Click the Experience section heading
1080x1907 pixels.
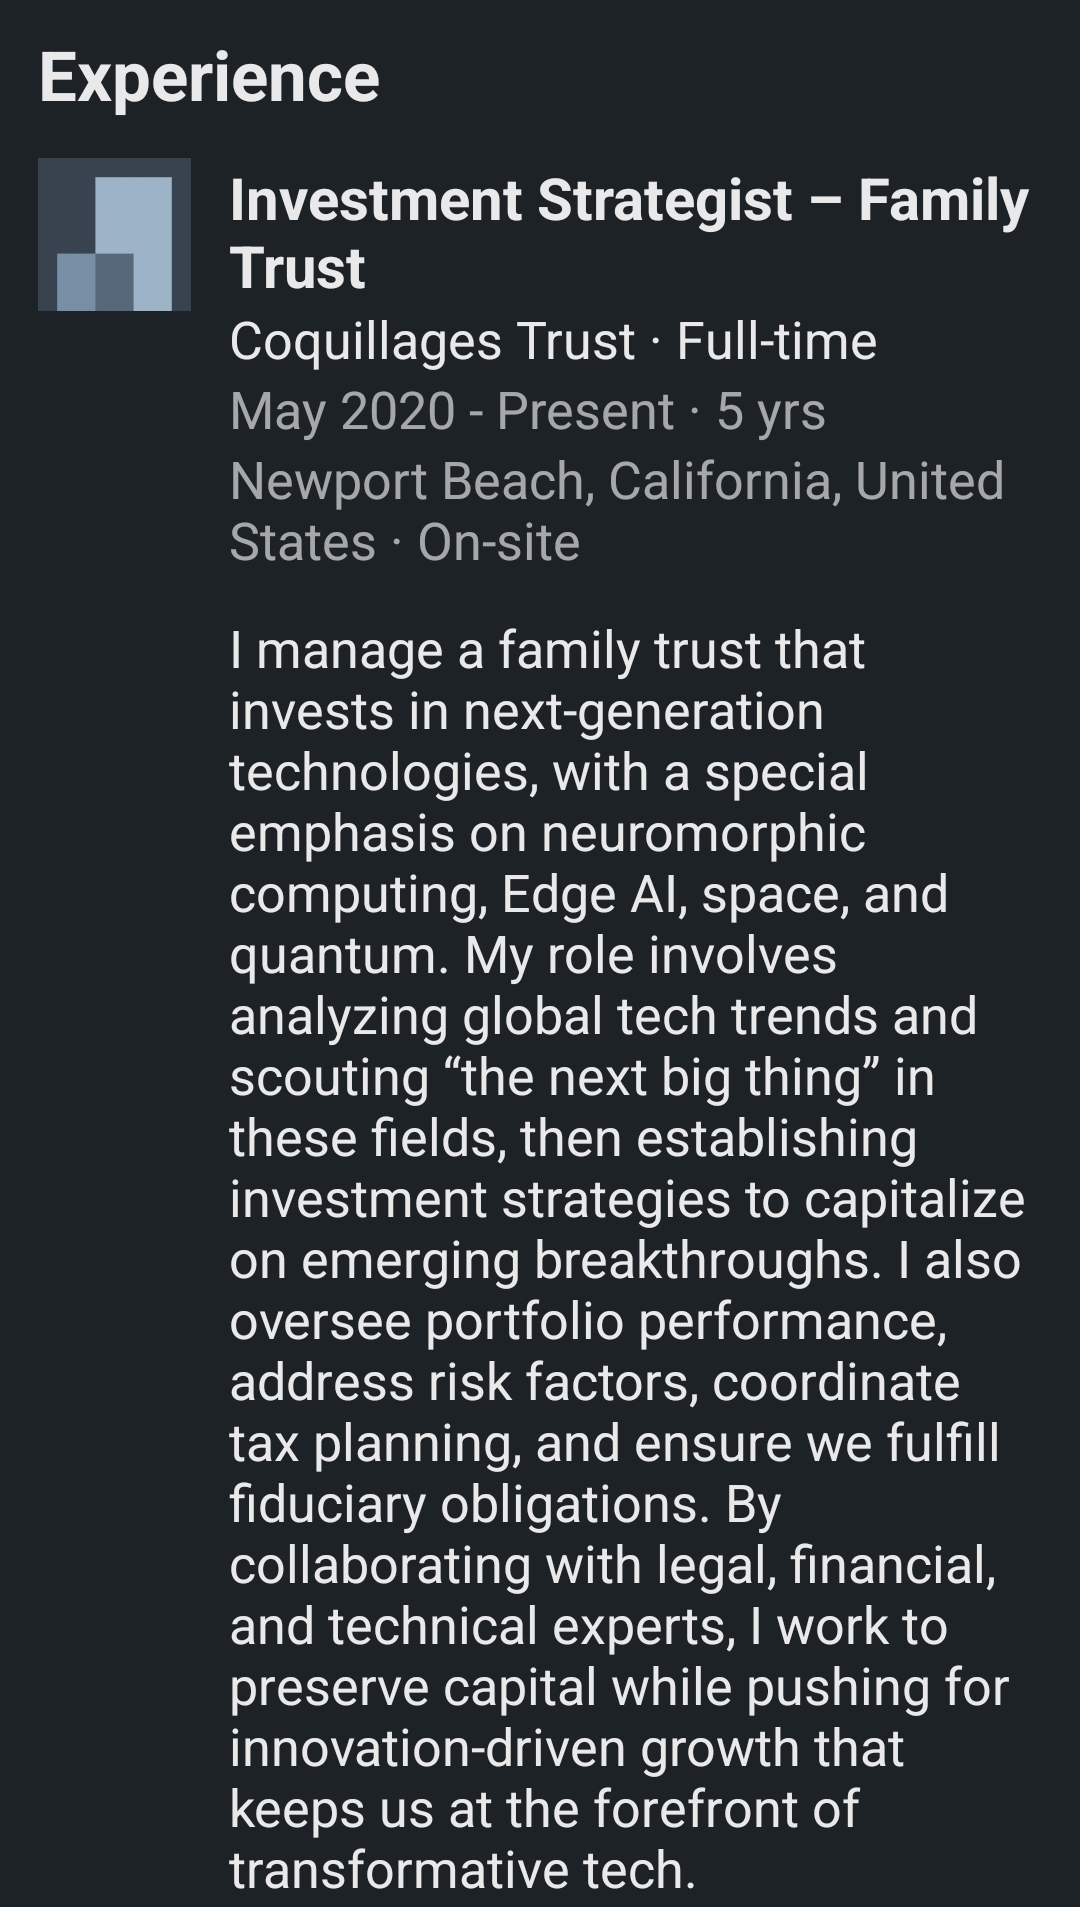[x=209, y=78]
